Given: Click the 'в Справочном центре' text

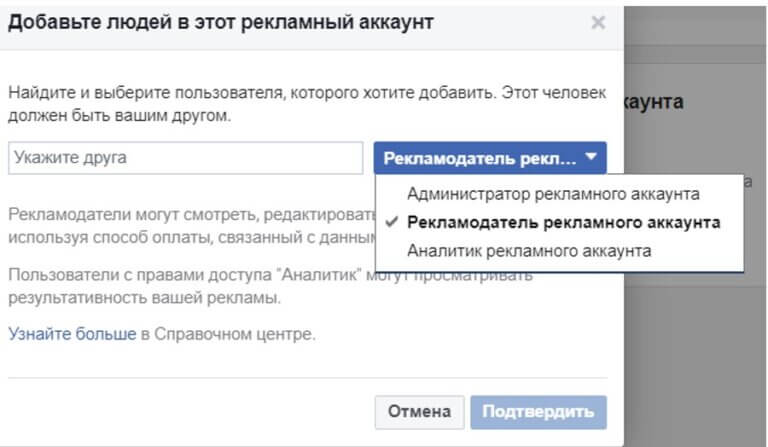Looking at the screenshot, I should 228,334.
